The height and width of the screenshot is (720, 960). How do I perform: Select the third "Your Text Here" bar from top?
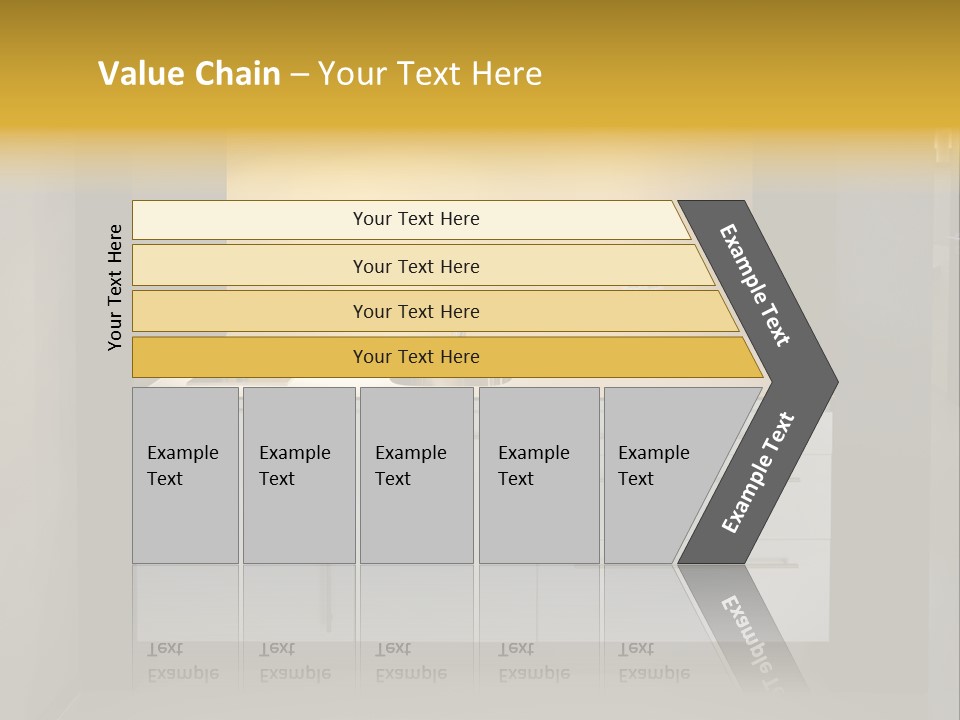[416, 311]
